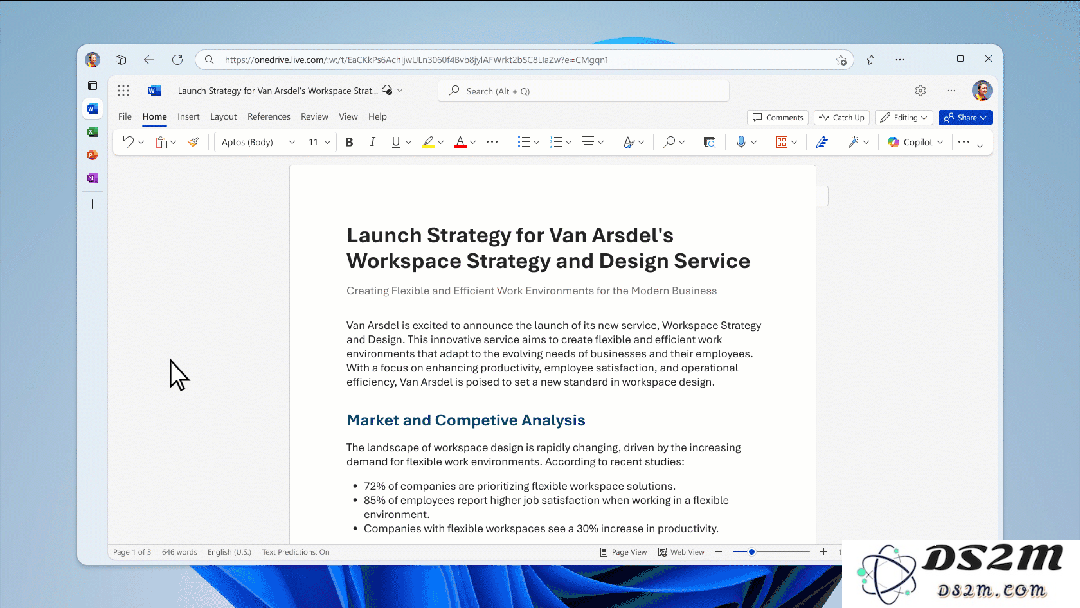Click the Reuse Files icon in the ribbon
The width and height of the screenshot is (1080, 608).
[709, 142]
